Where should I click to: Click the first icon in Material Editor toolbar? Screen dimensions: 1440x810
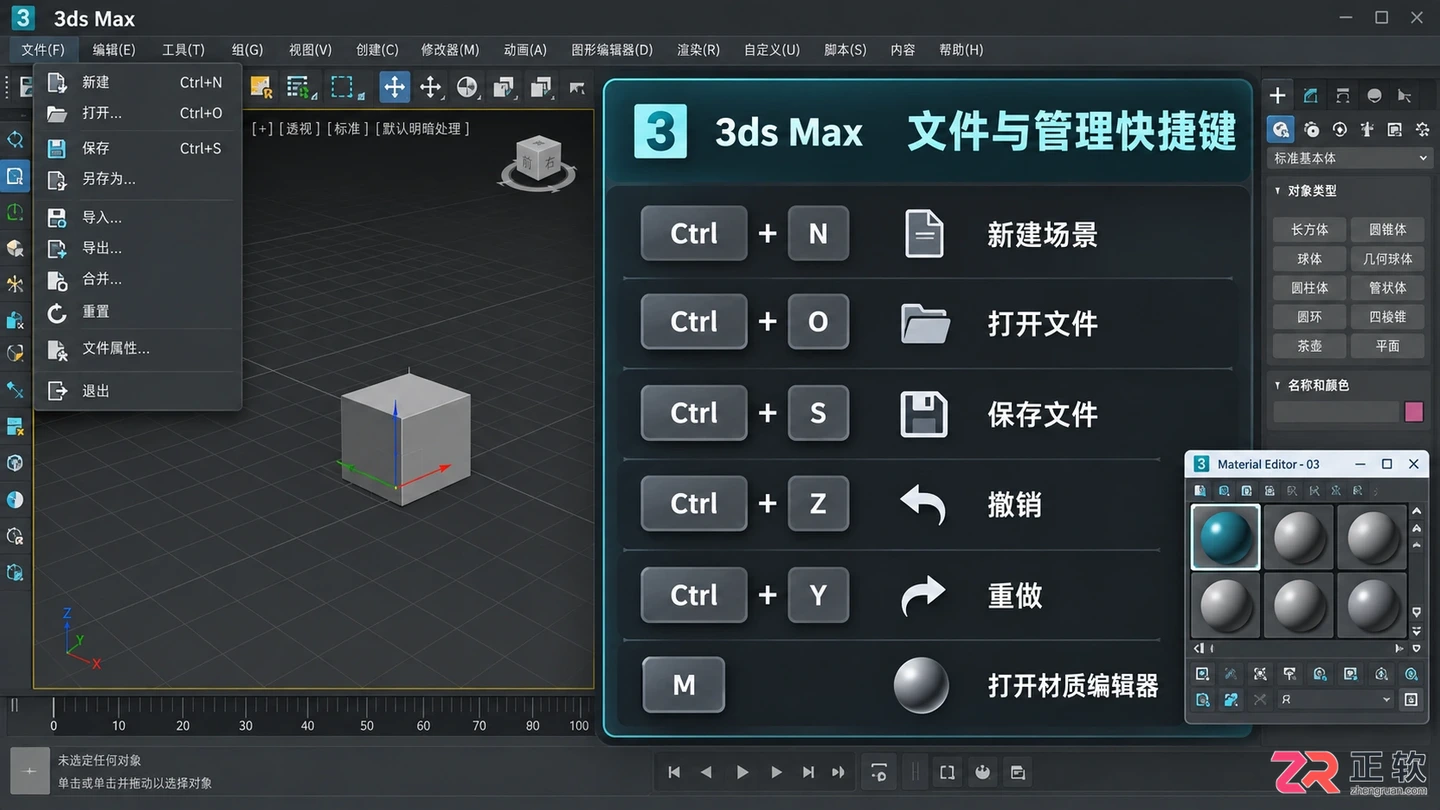click(x=1201, y=491)
